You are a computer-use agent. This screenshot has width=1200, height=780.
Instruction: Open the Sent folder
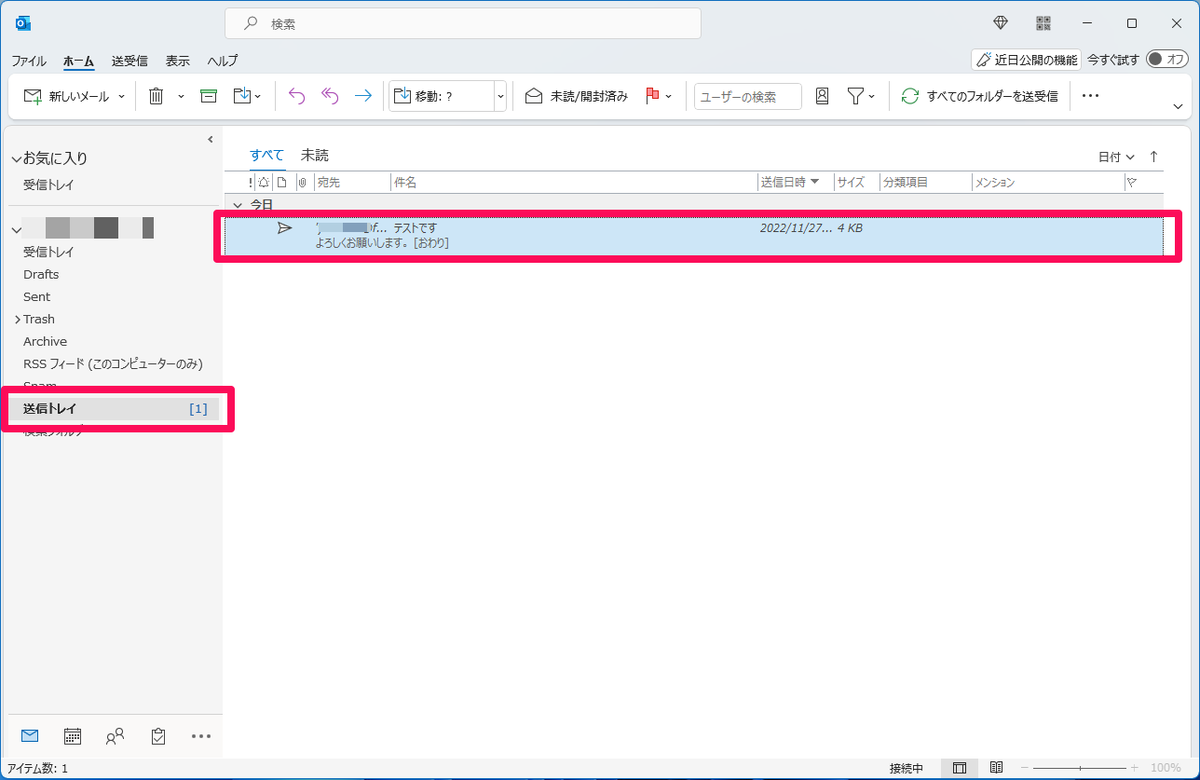coord(37,297)
